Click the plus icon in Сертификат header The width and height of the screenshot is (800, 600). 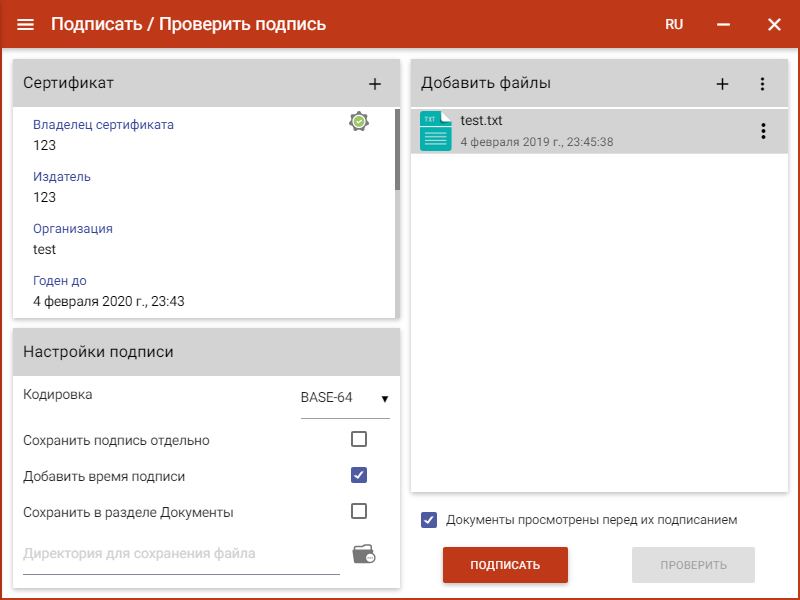point(375,84)
